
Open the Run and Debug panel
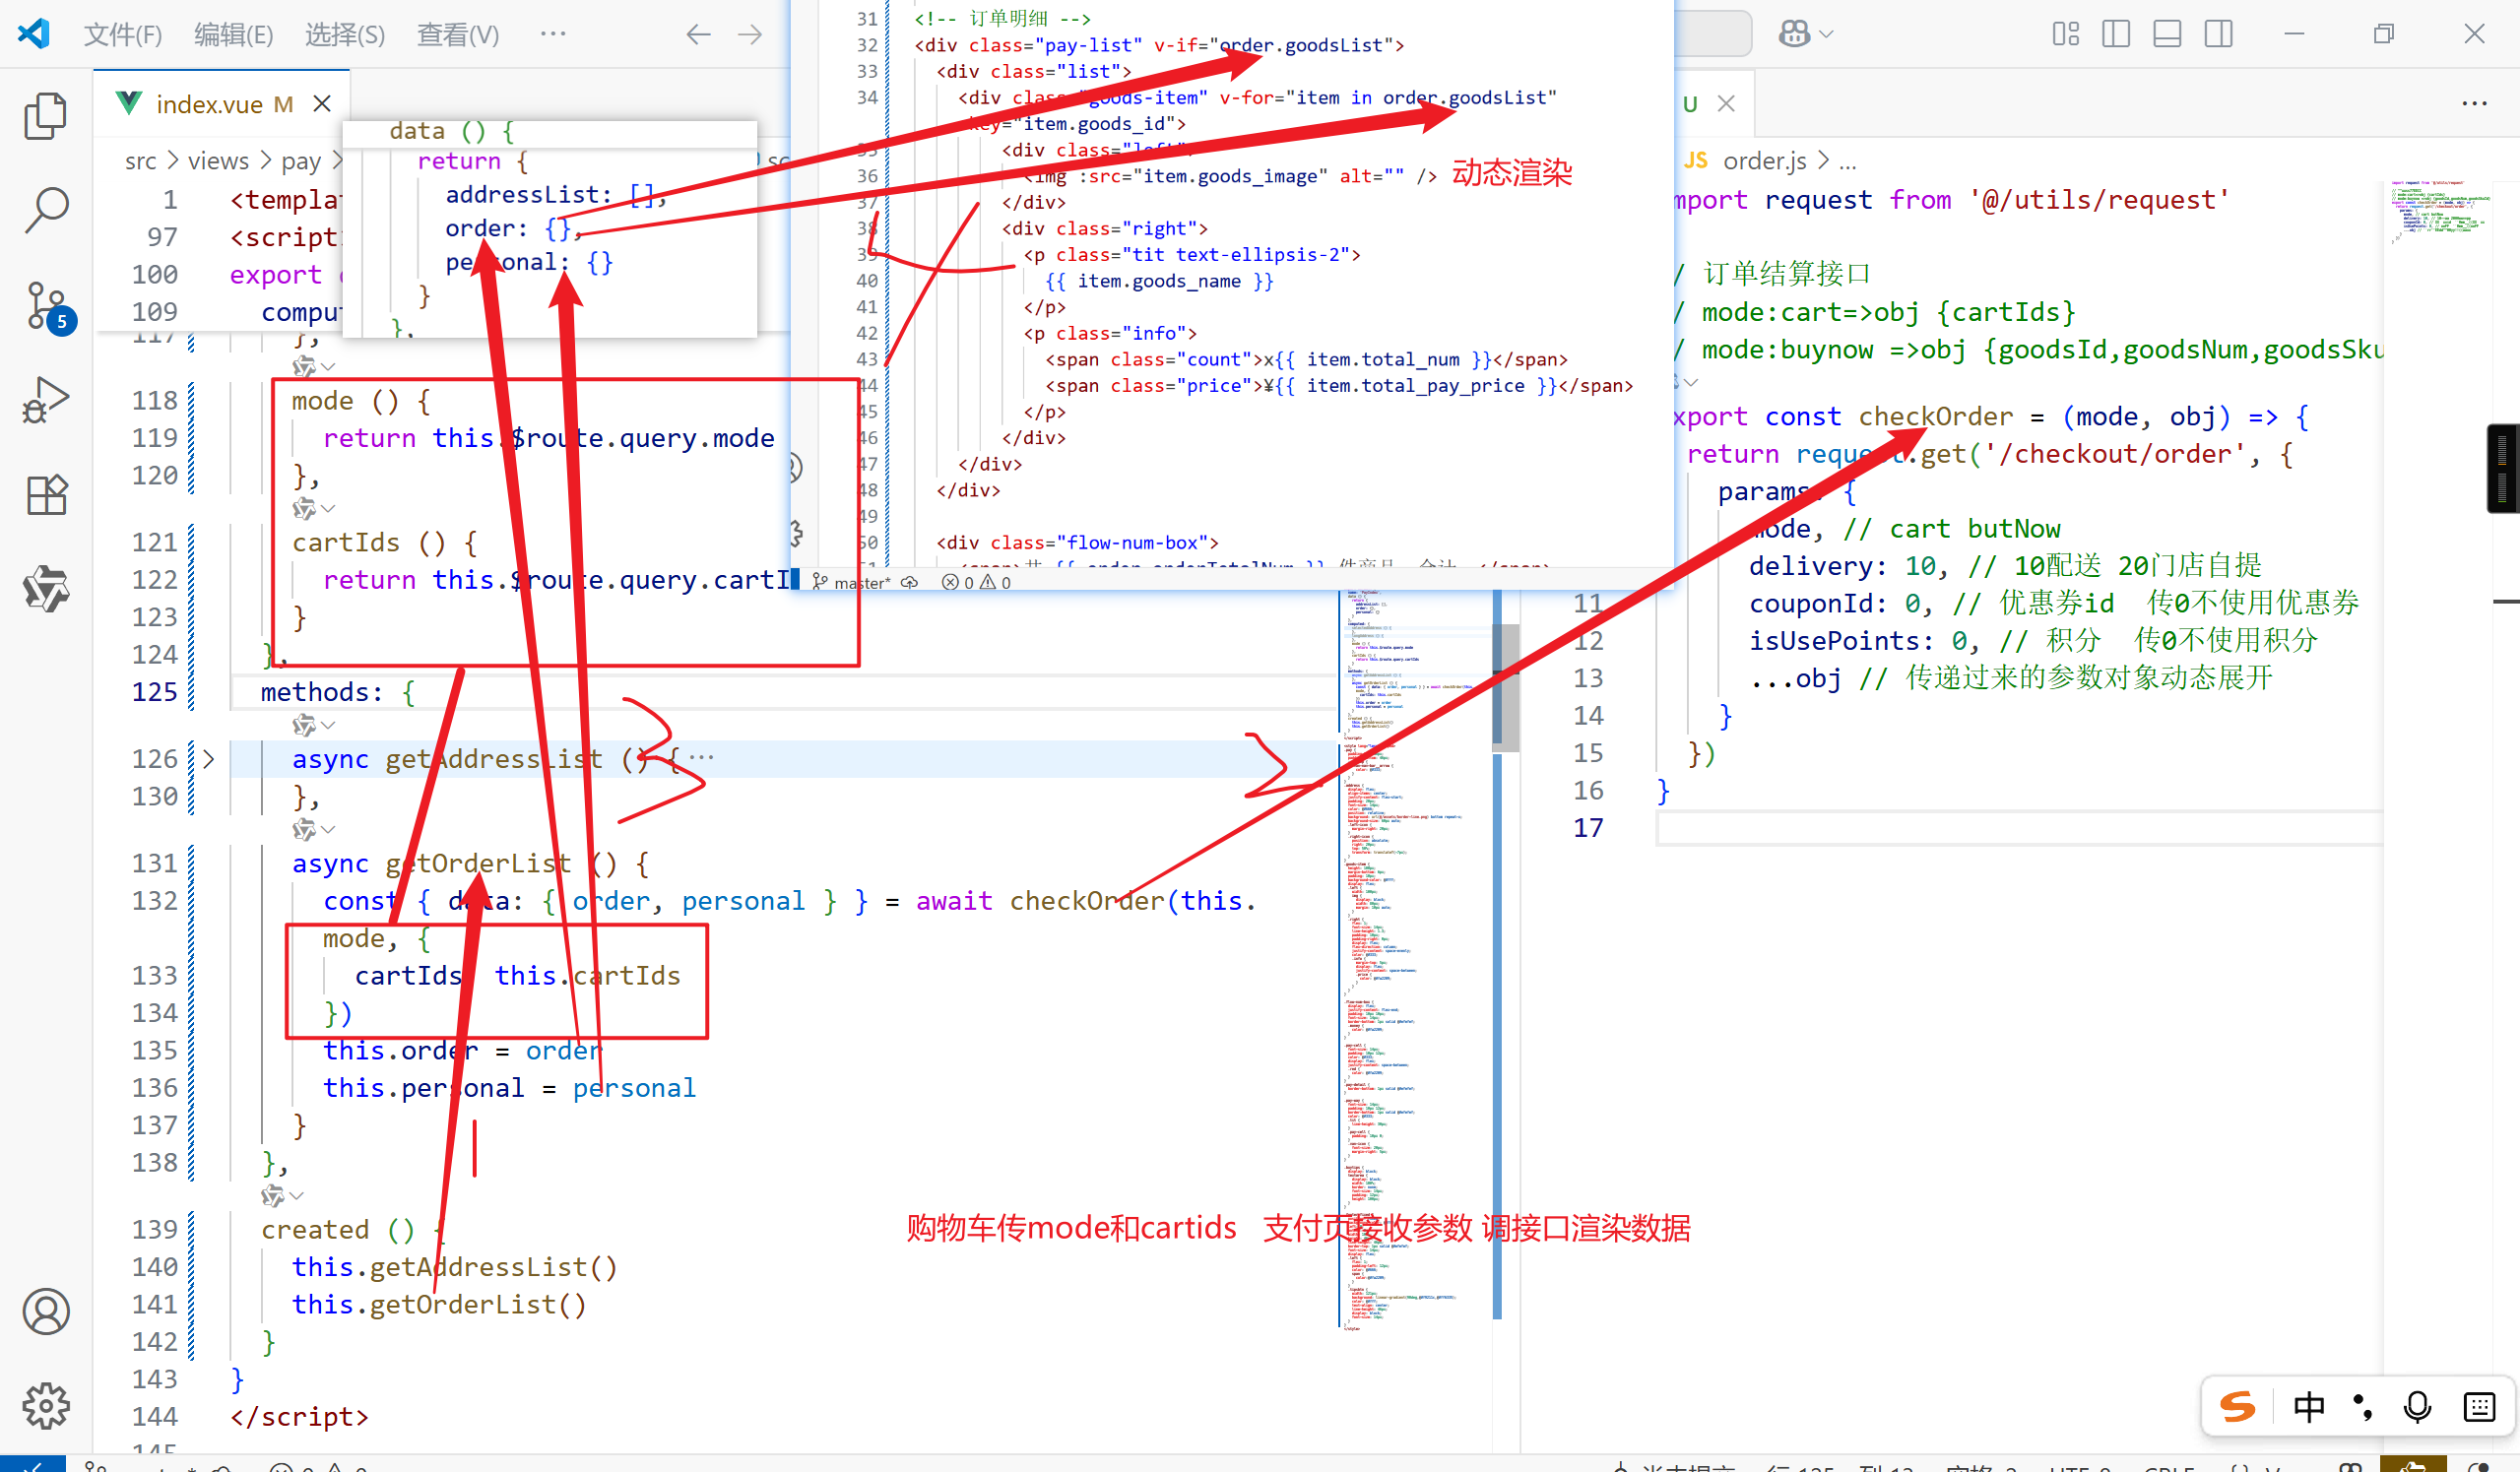pos(45,400)
